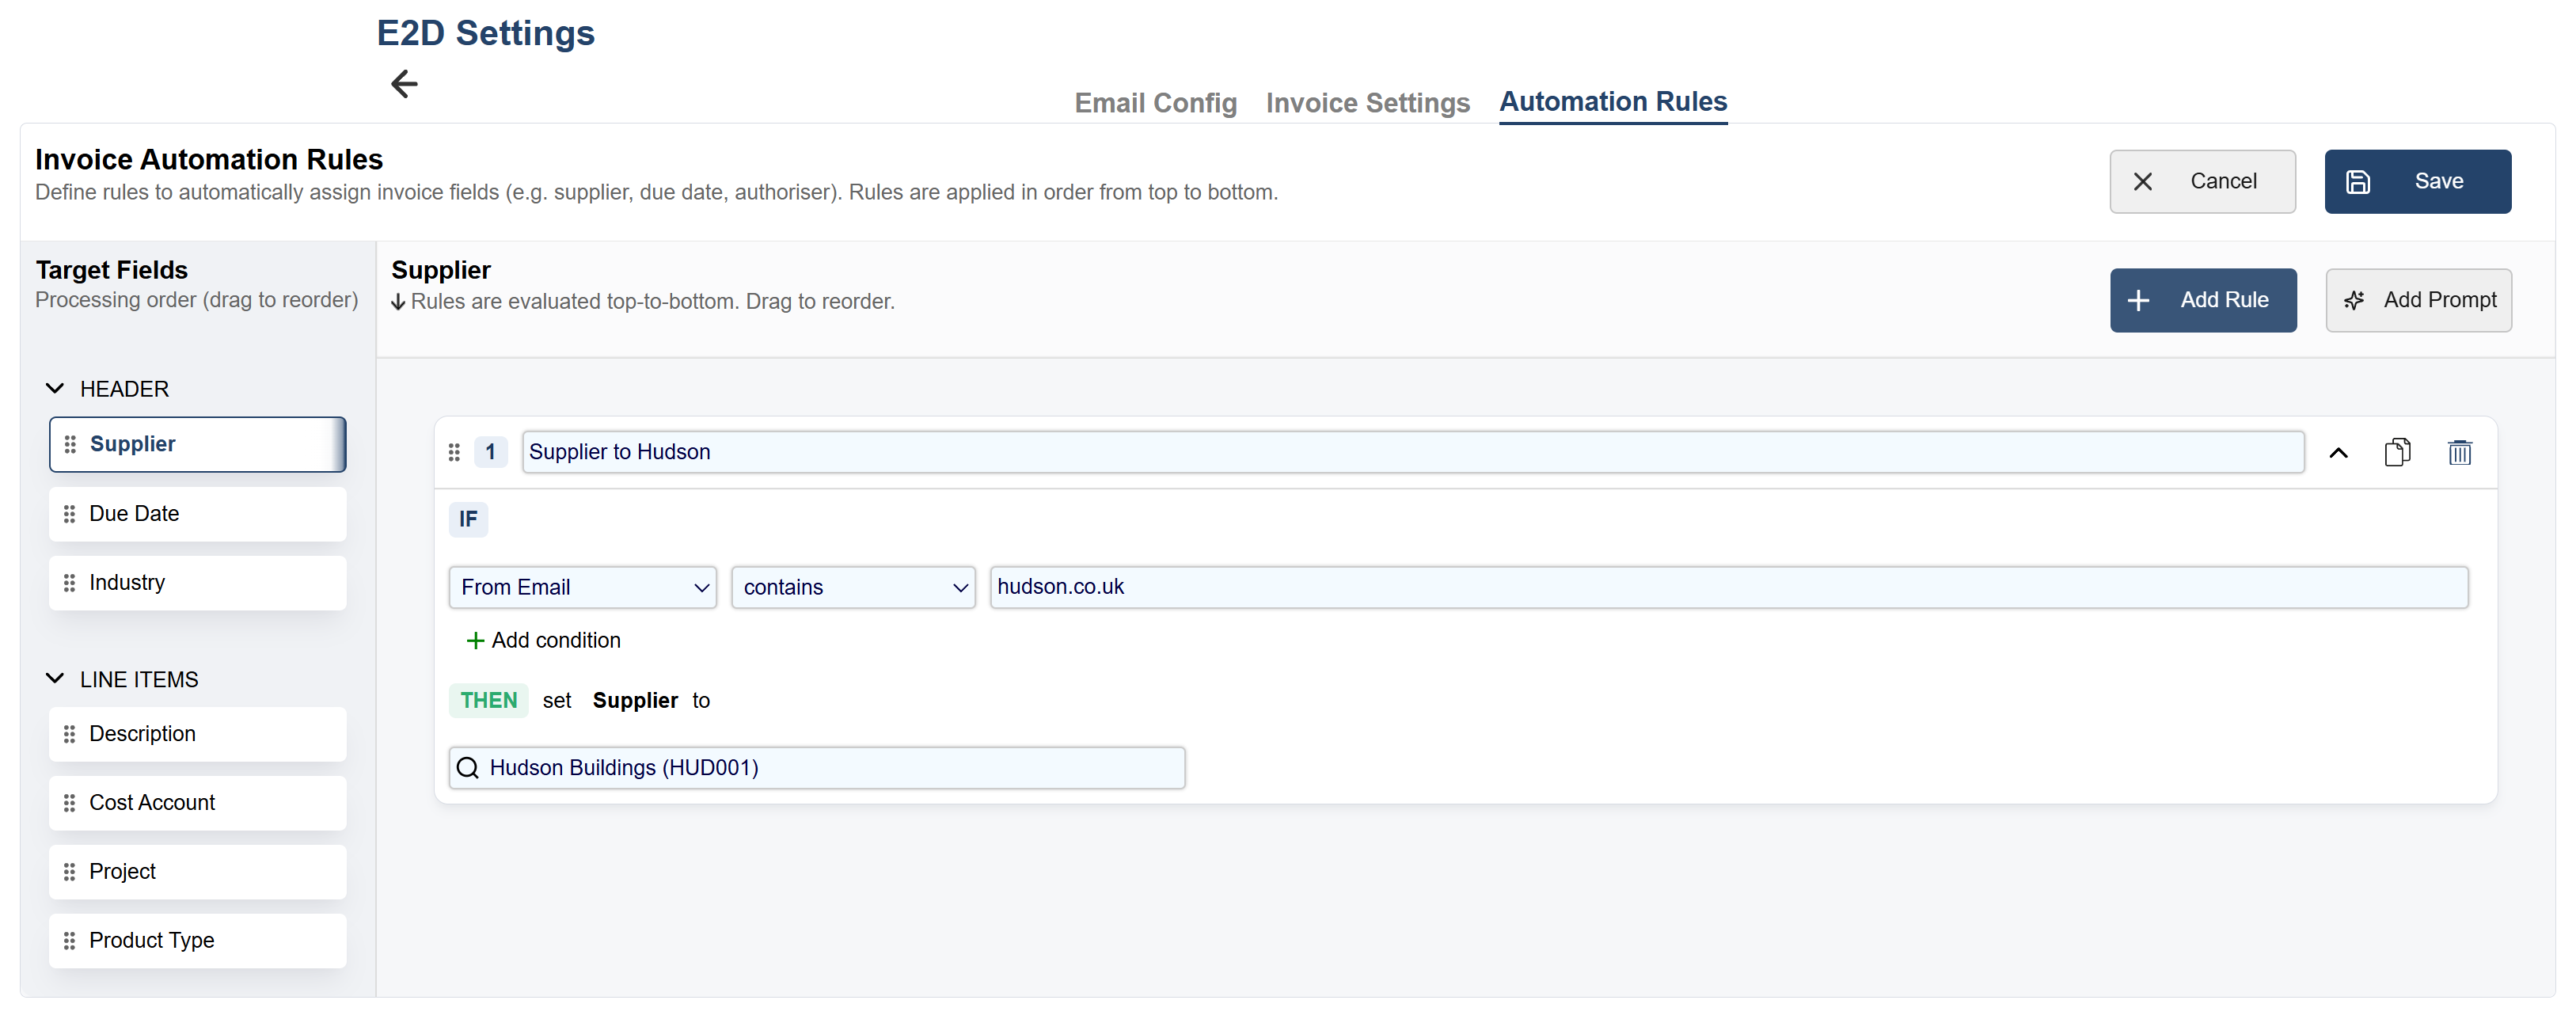Click the Due Date drag handle icon
Image resolution: width=2576 pixels, height=1019 pixels.
click(70, 514)
